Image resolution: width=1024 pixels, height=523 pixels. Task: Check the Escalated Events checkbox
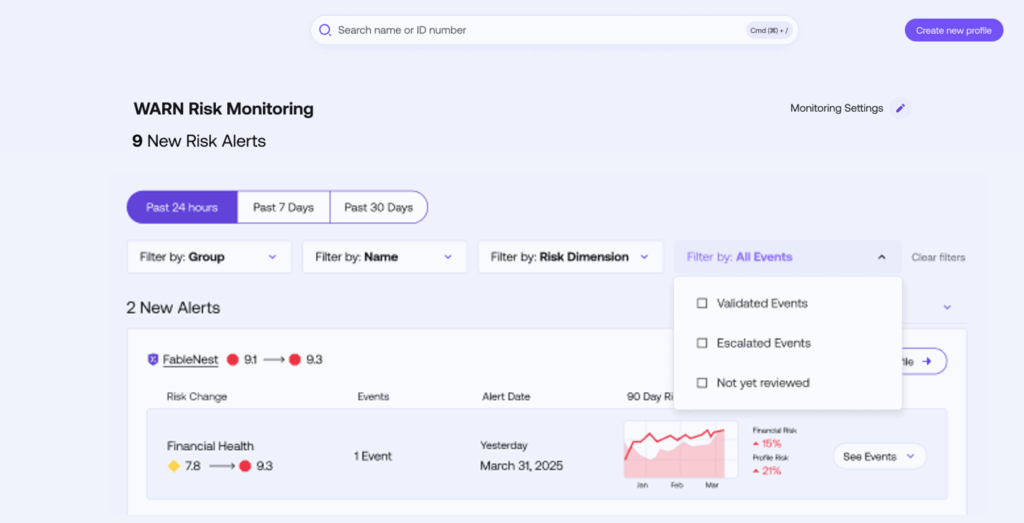click(x=702, y=343)
